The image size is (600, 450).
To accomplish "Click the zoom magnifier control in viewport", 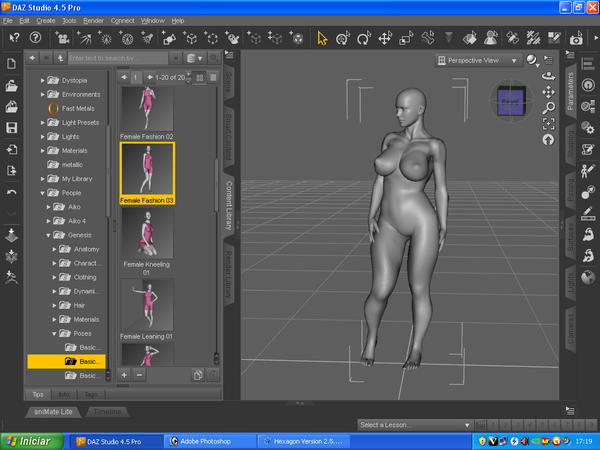I will 549,107.
